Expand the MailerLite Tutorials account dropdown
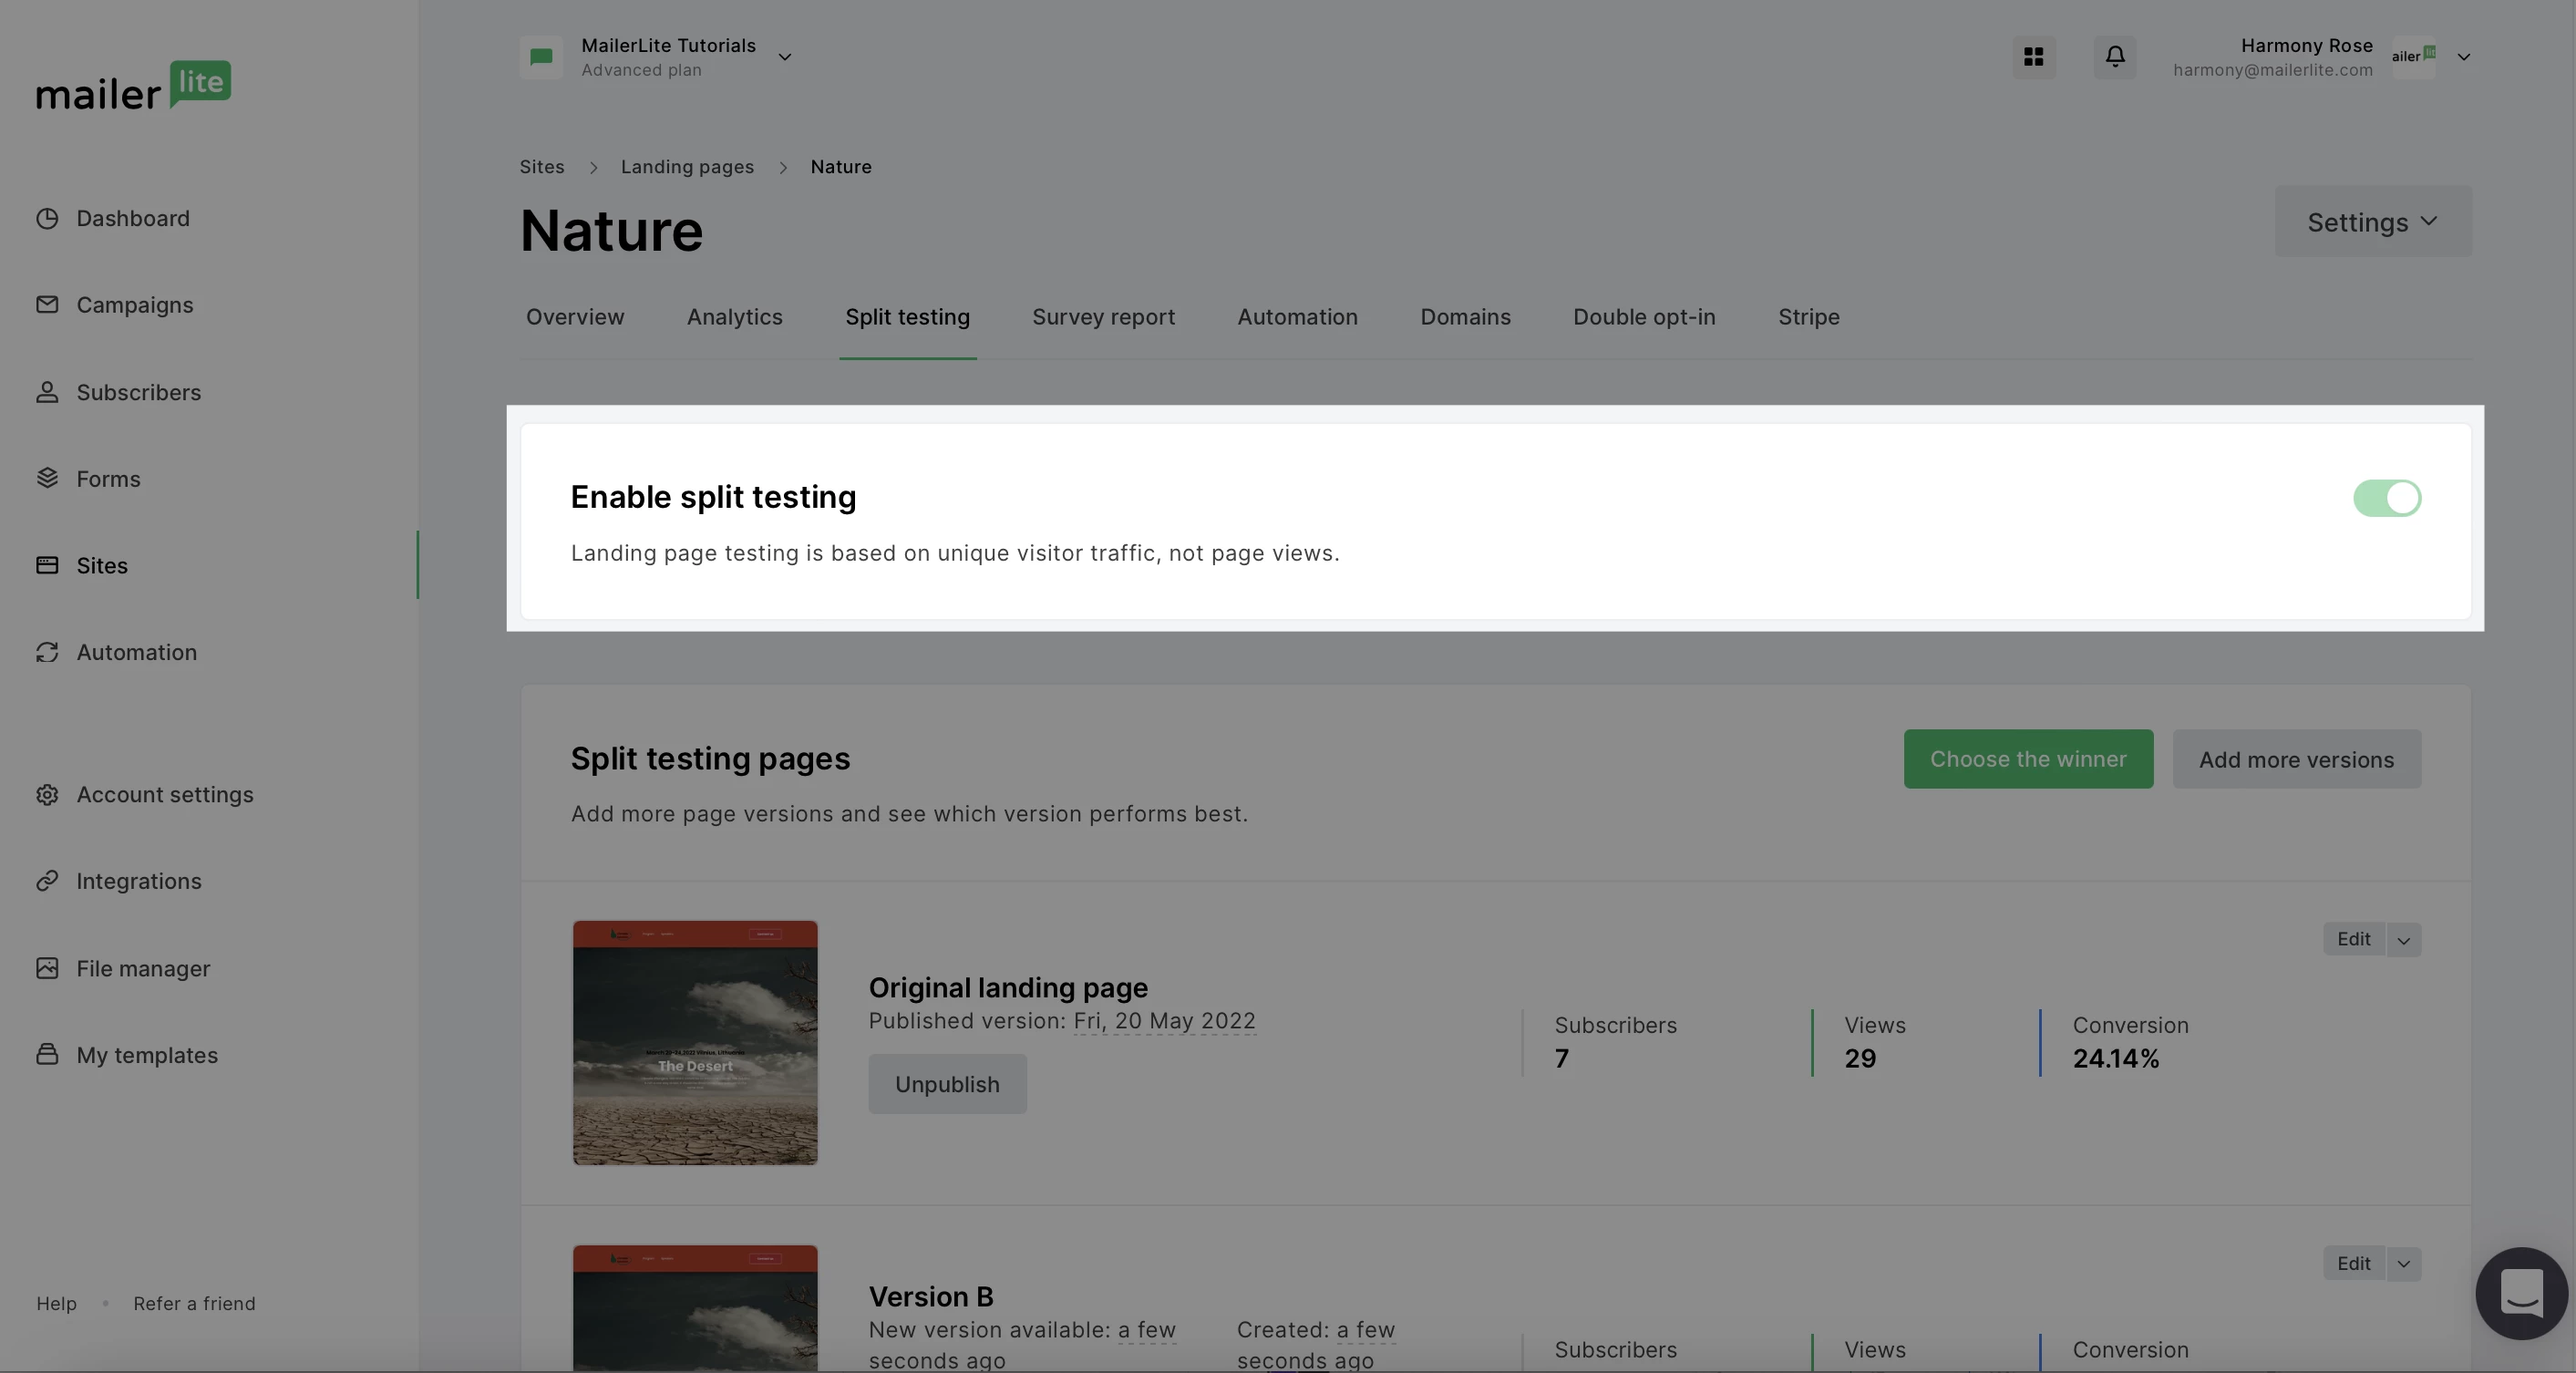 pos(785,57)
